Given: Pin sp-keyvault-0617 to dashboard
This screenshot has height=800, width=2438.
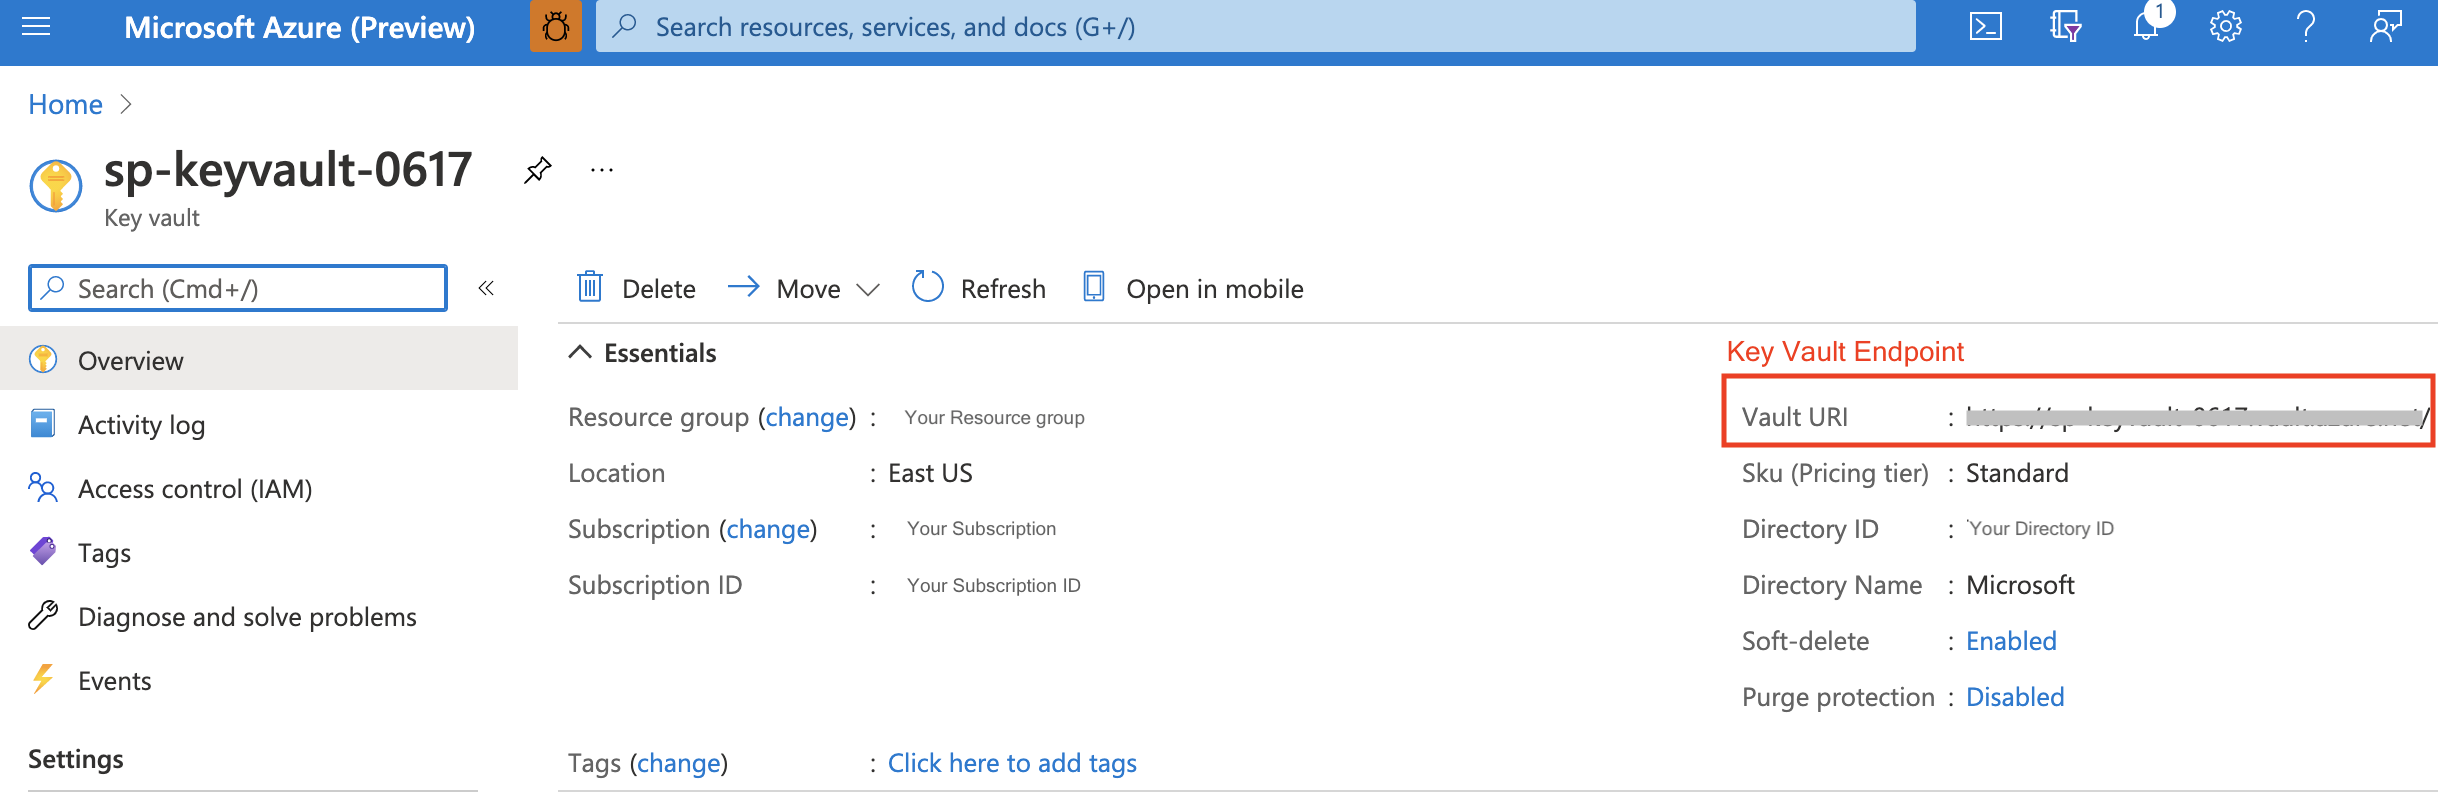Looking at the screenshot, I should (x=538, y=170).
